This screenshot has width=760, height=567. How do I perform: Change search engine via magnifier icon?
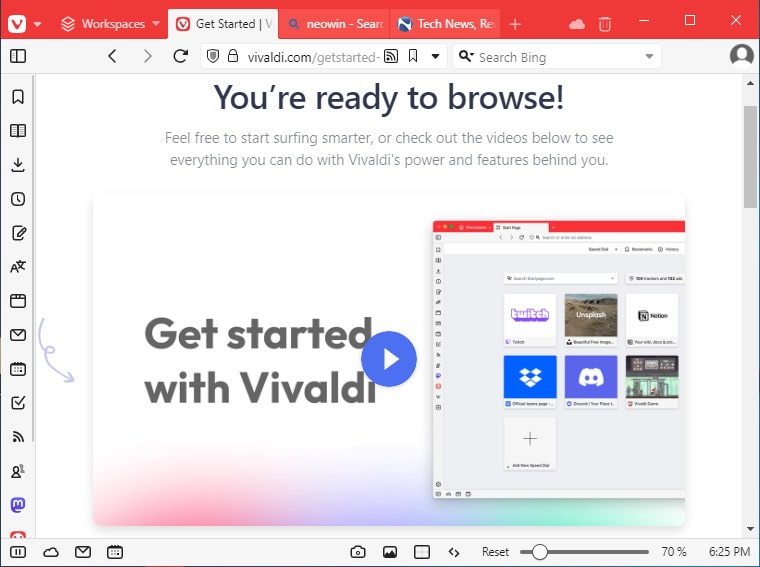[x=466, y=56]
